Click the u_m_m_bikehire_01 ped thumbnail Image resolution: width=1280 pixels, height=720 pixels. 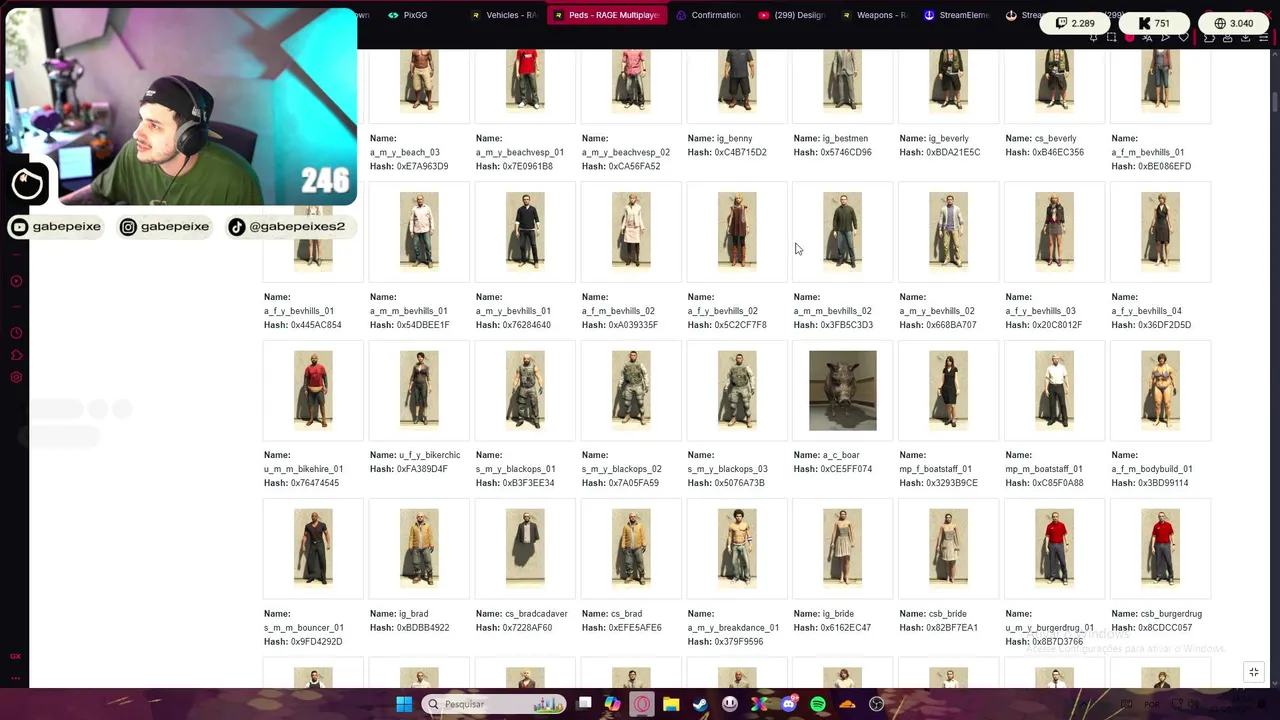pos(313,390)
